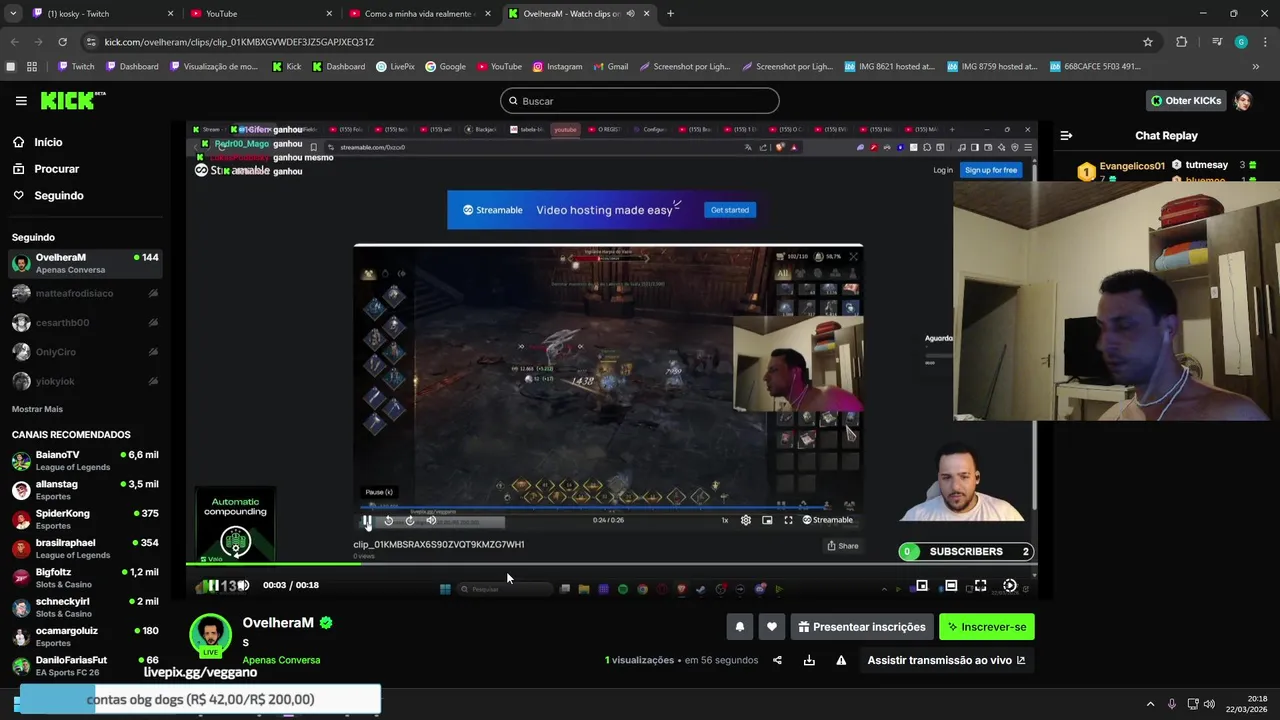Toggle notification bell for OvelheraM

740,627
